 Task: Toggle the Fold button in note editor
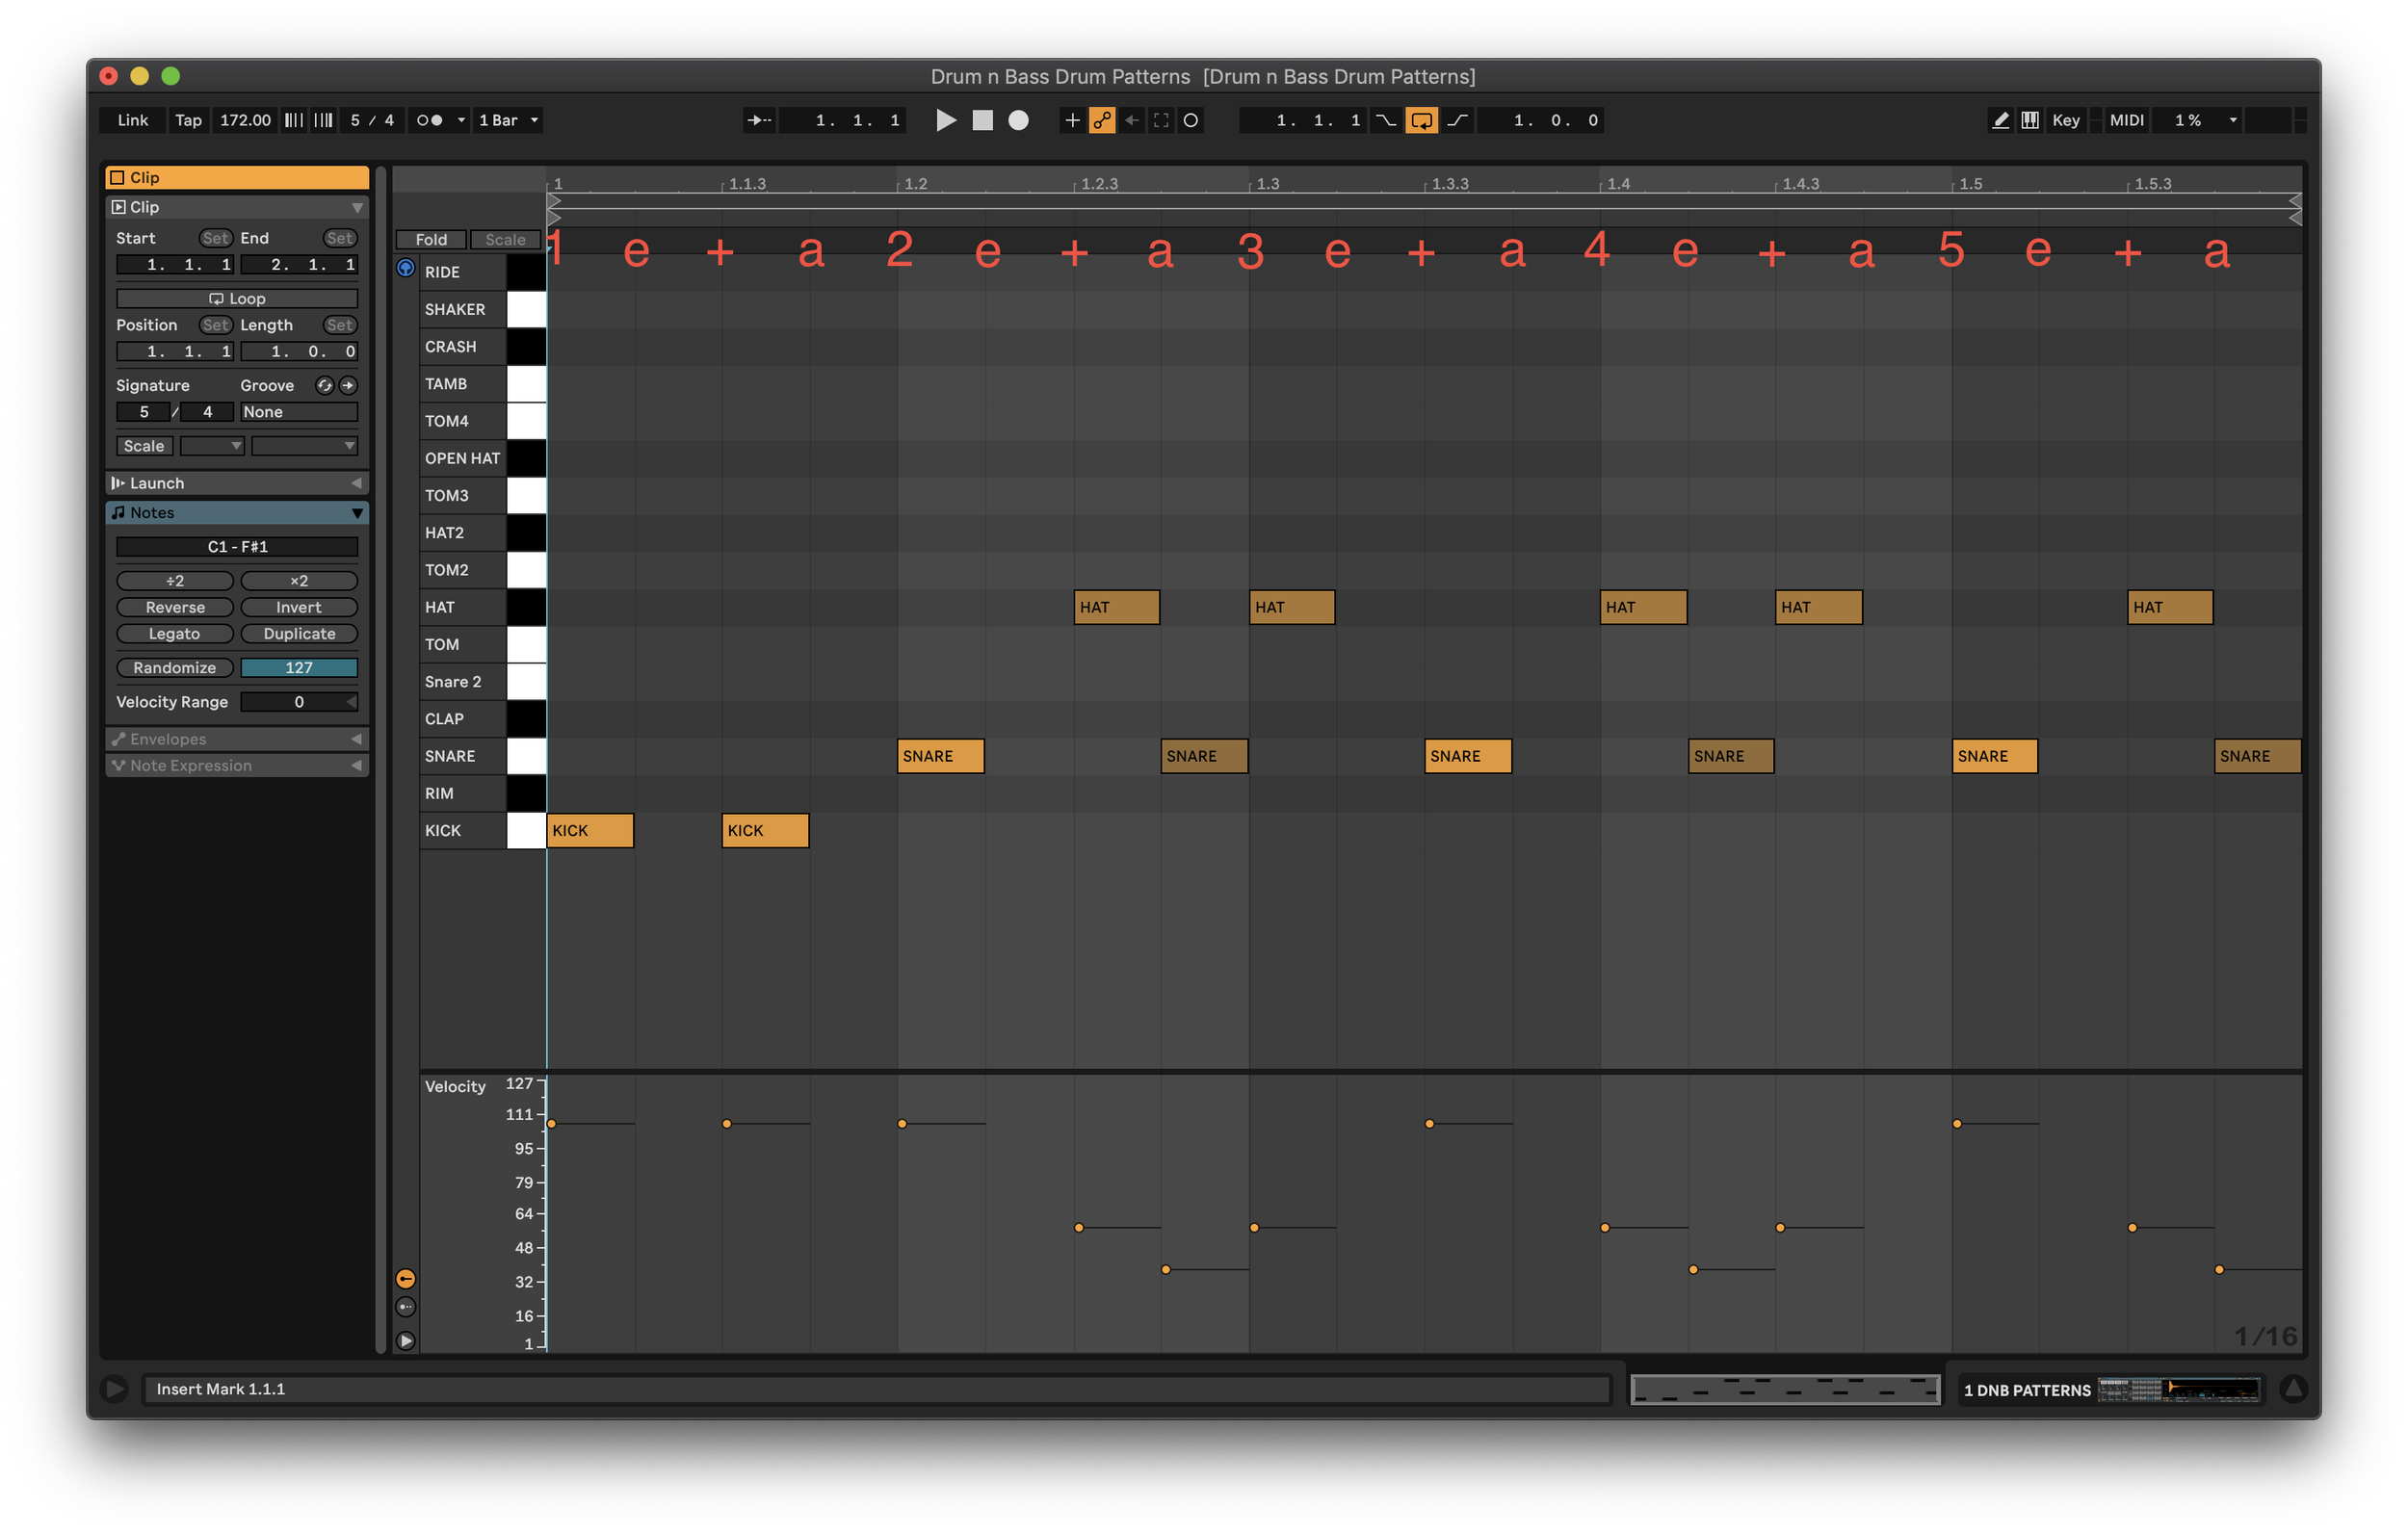pyautogui.click(x=431, y=239)
